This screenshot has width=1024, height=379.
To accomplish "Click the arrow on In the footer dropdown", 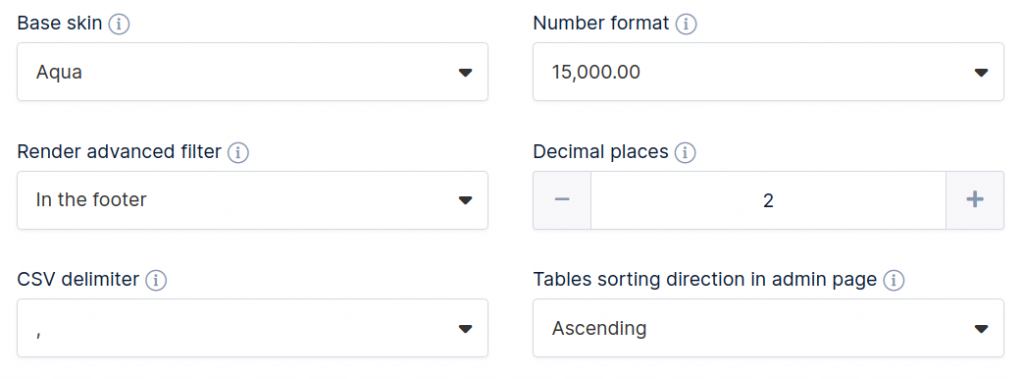I will click(465, 201).
